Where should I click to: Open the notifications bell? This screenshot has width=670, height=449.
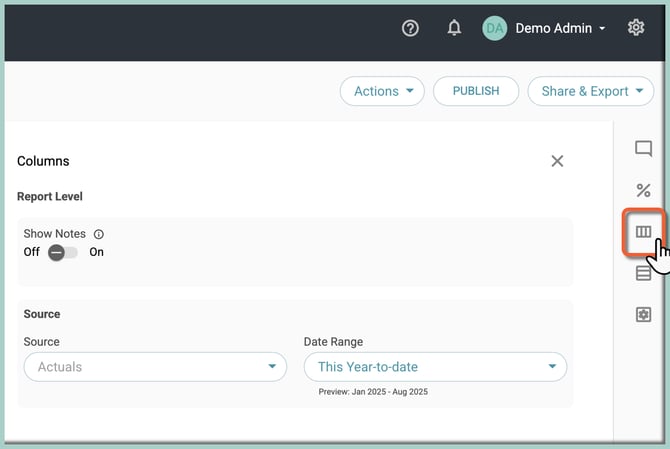(x=454, y=29)
